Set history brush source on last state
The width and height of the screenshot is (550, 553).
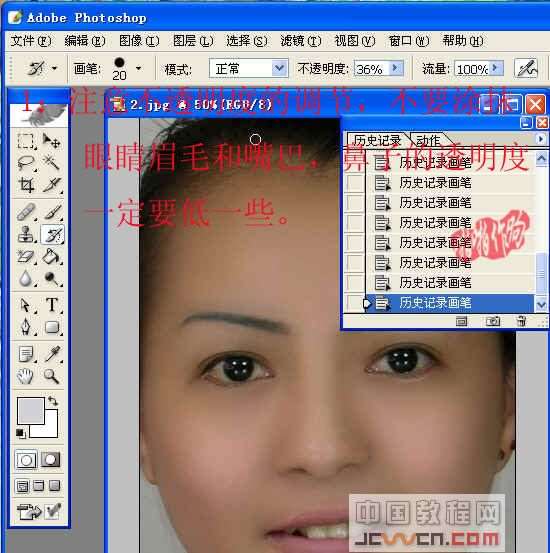click(x=354, y=303)
